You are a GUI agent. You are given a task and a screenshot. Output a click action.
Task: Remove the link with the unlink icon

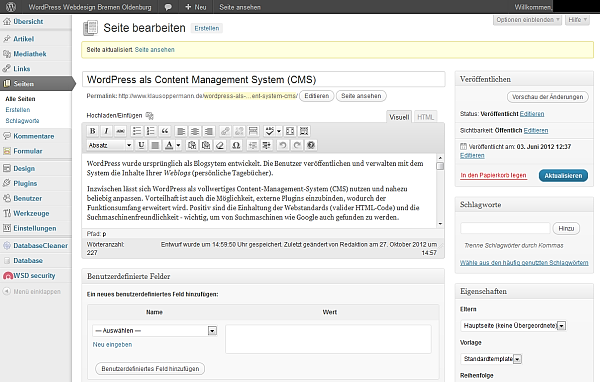(239, 131)
